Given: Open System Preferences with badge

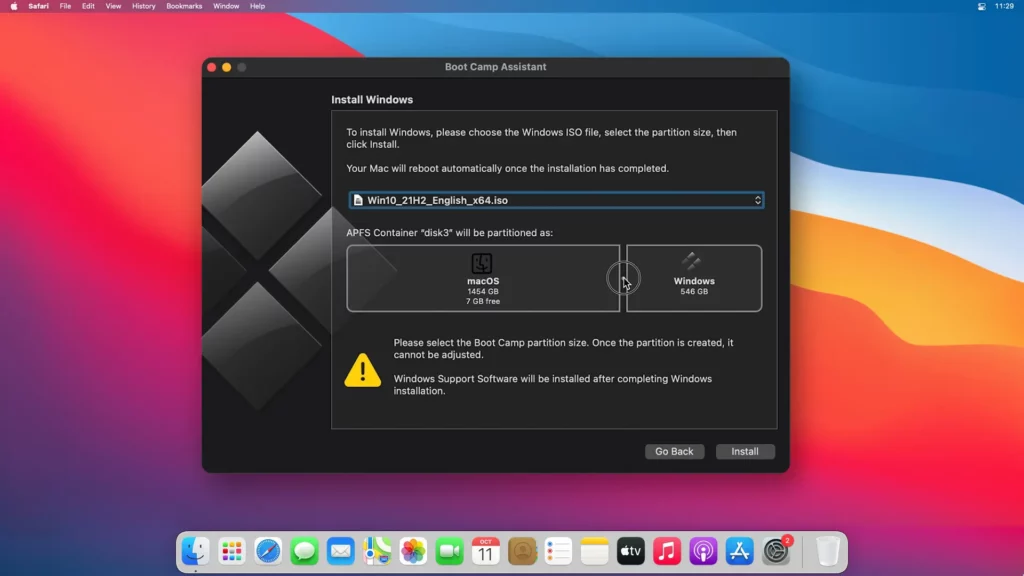Looking at the screenshot, I should [x=776, y=552].
